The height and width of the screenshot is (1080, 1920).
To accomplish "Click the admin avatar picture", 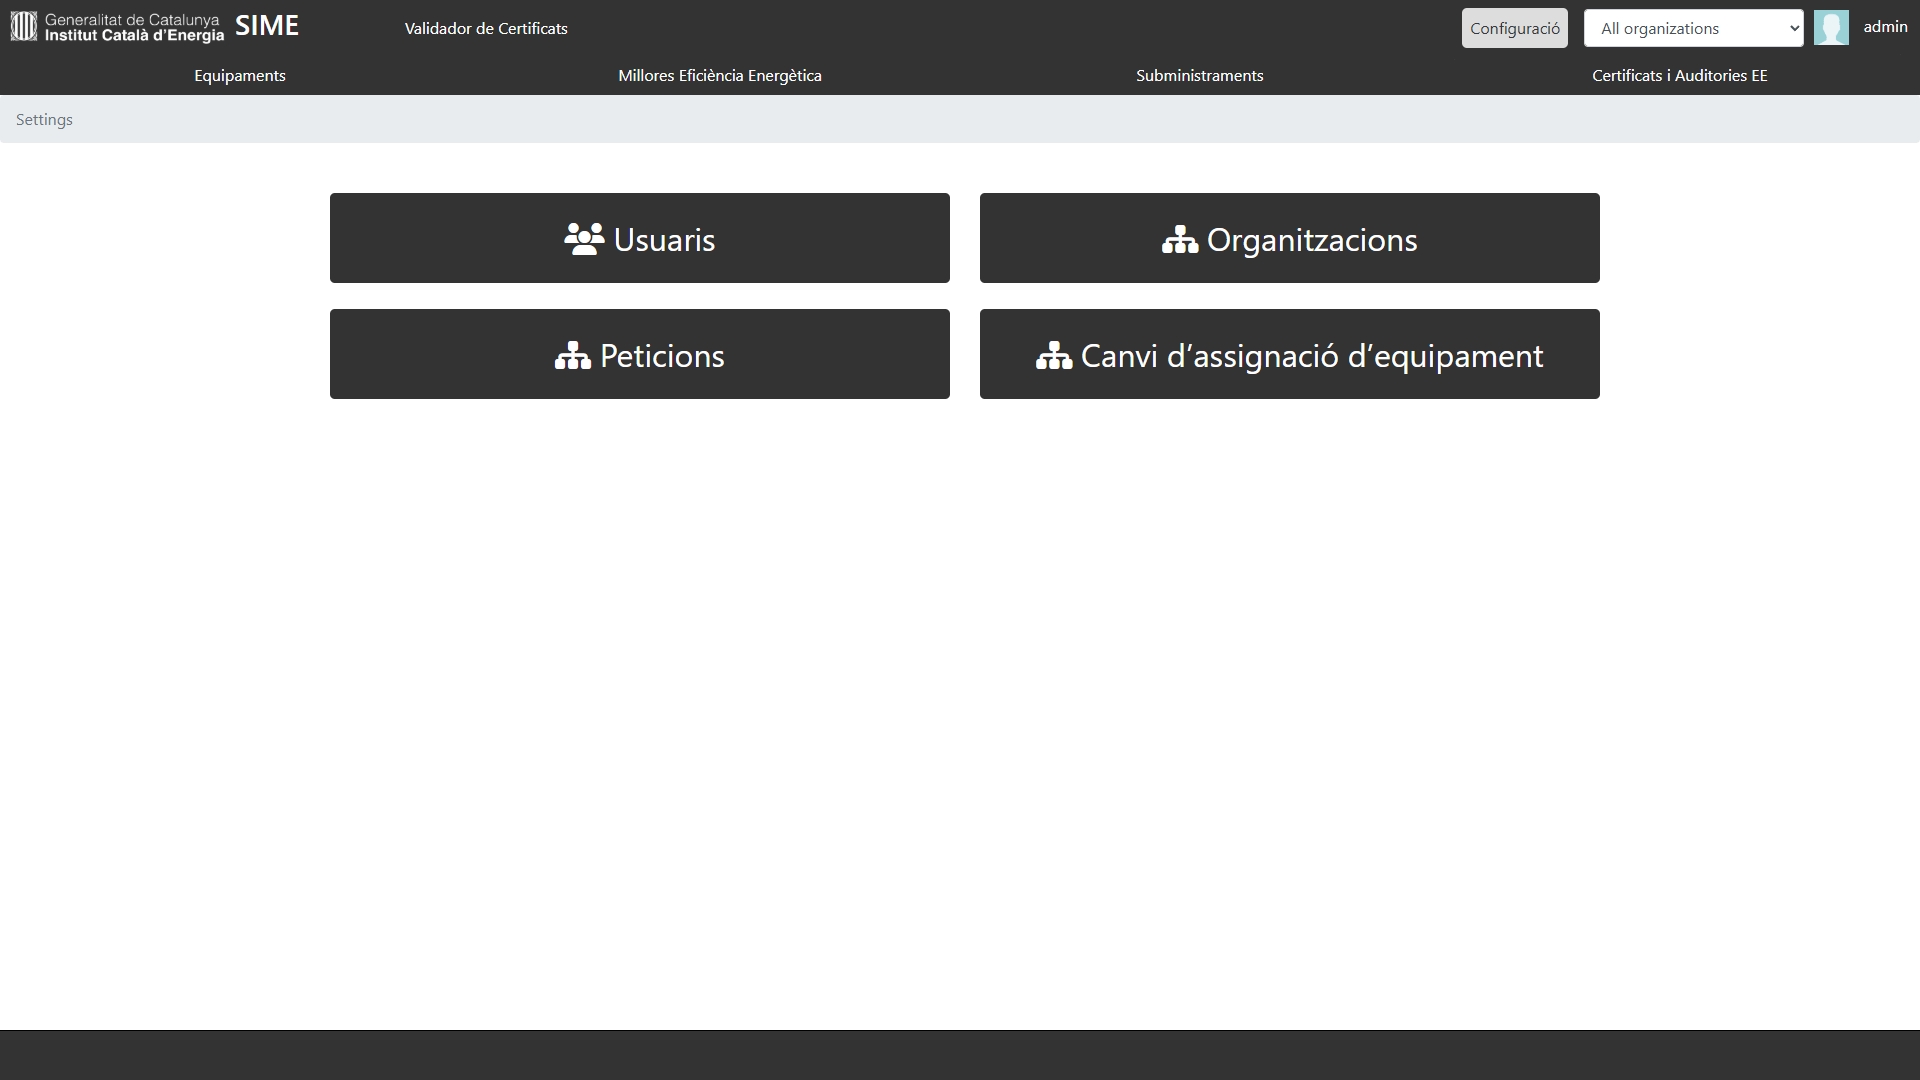I will coord(1831,28).
